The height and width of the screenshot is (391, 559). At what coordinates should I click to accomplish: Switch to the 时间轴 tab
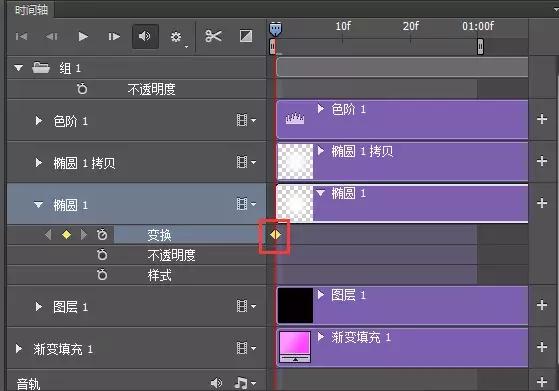pyautogui.click(x=31, y=10)
